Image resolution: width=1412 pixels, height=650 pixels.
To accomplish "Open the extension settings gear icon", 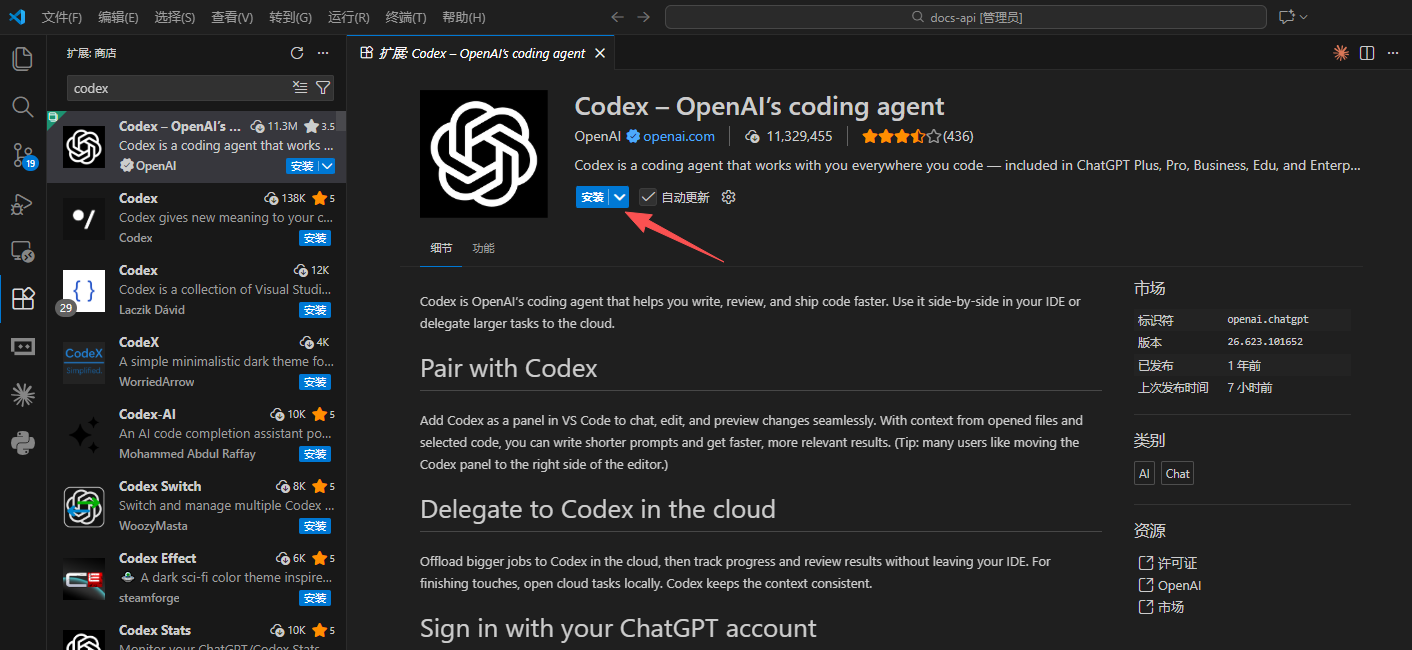I will [x=728, y=197].
